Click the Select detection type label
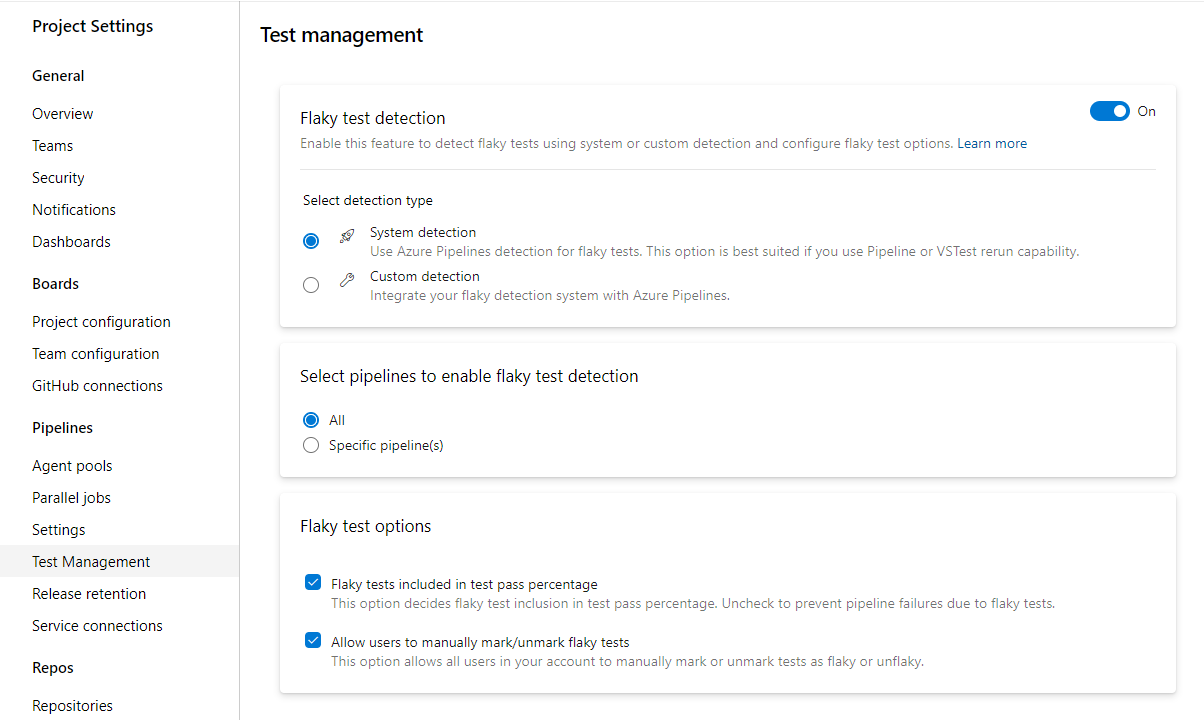The height and width of the screenshot is (720, 1204). pos(368,200)
